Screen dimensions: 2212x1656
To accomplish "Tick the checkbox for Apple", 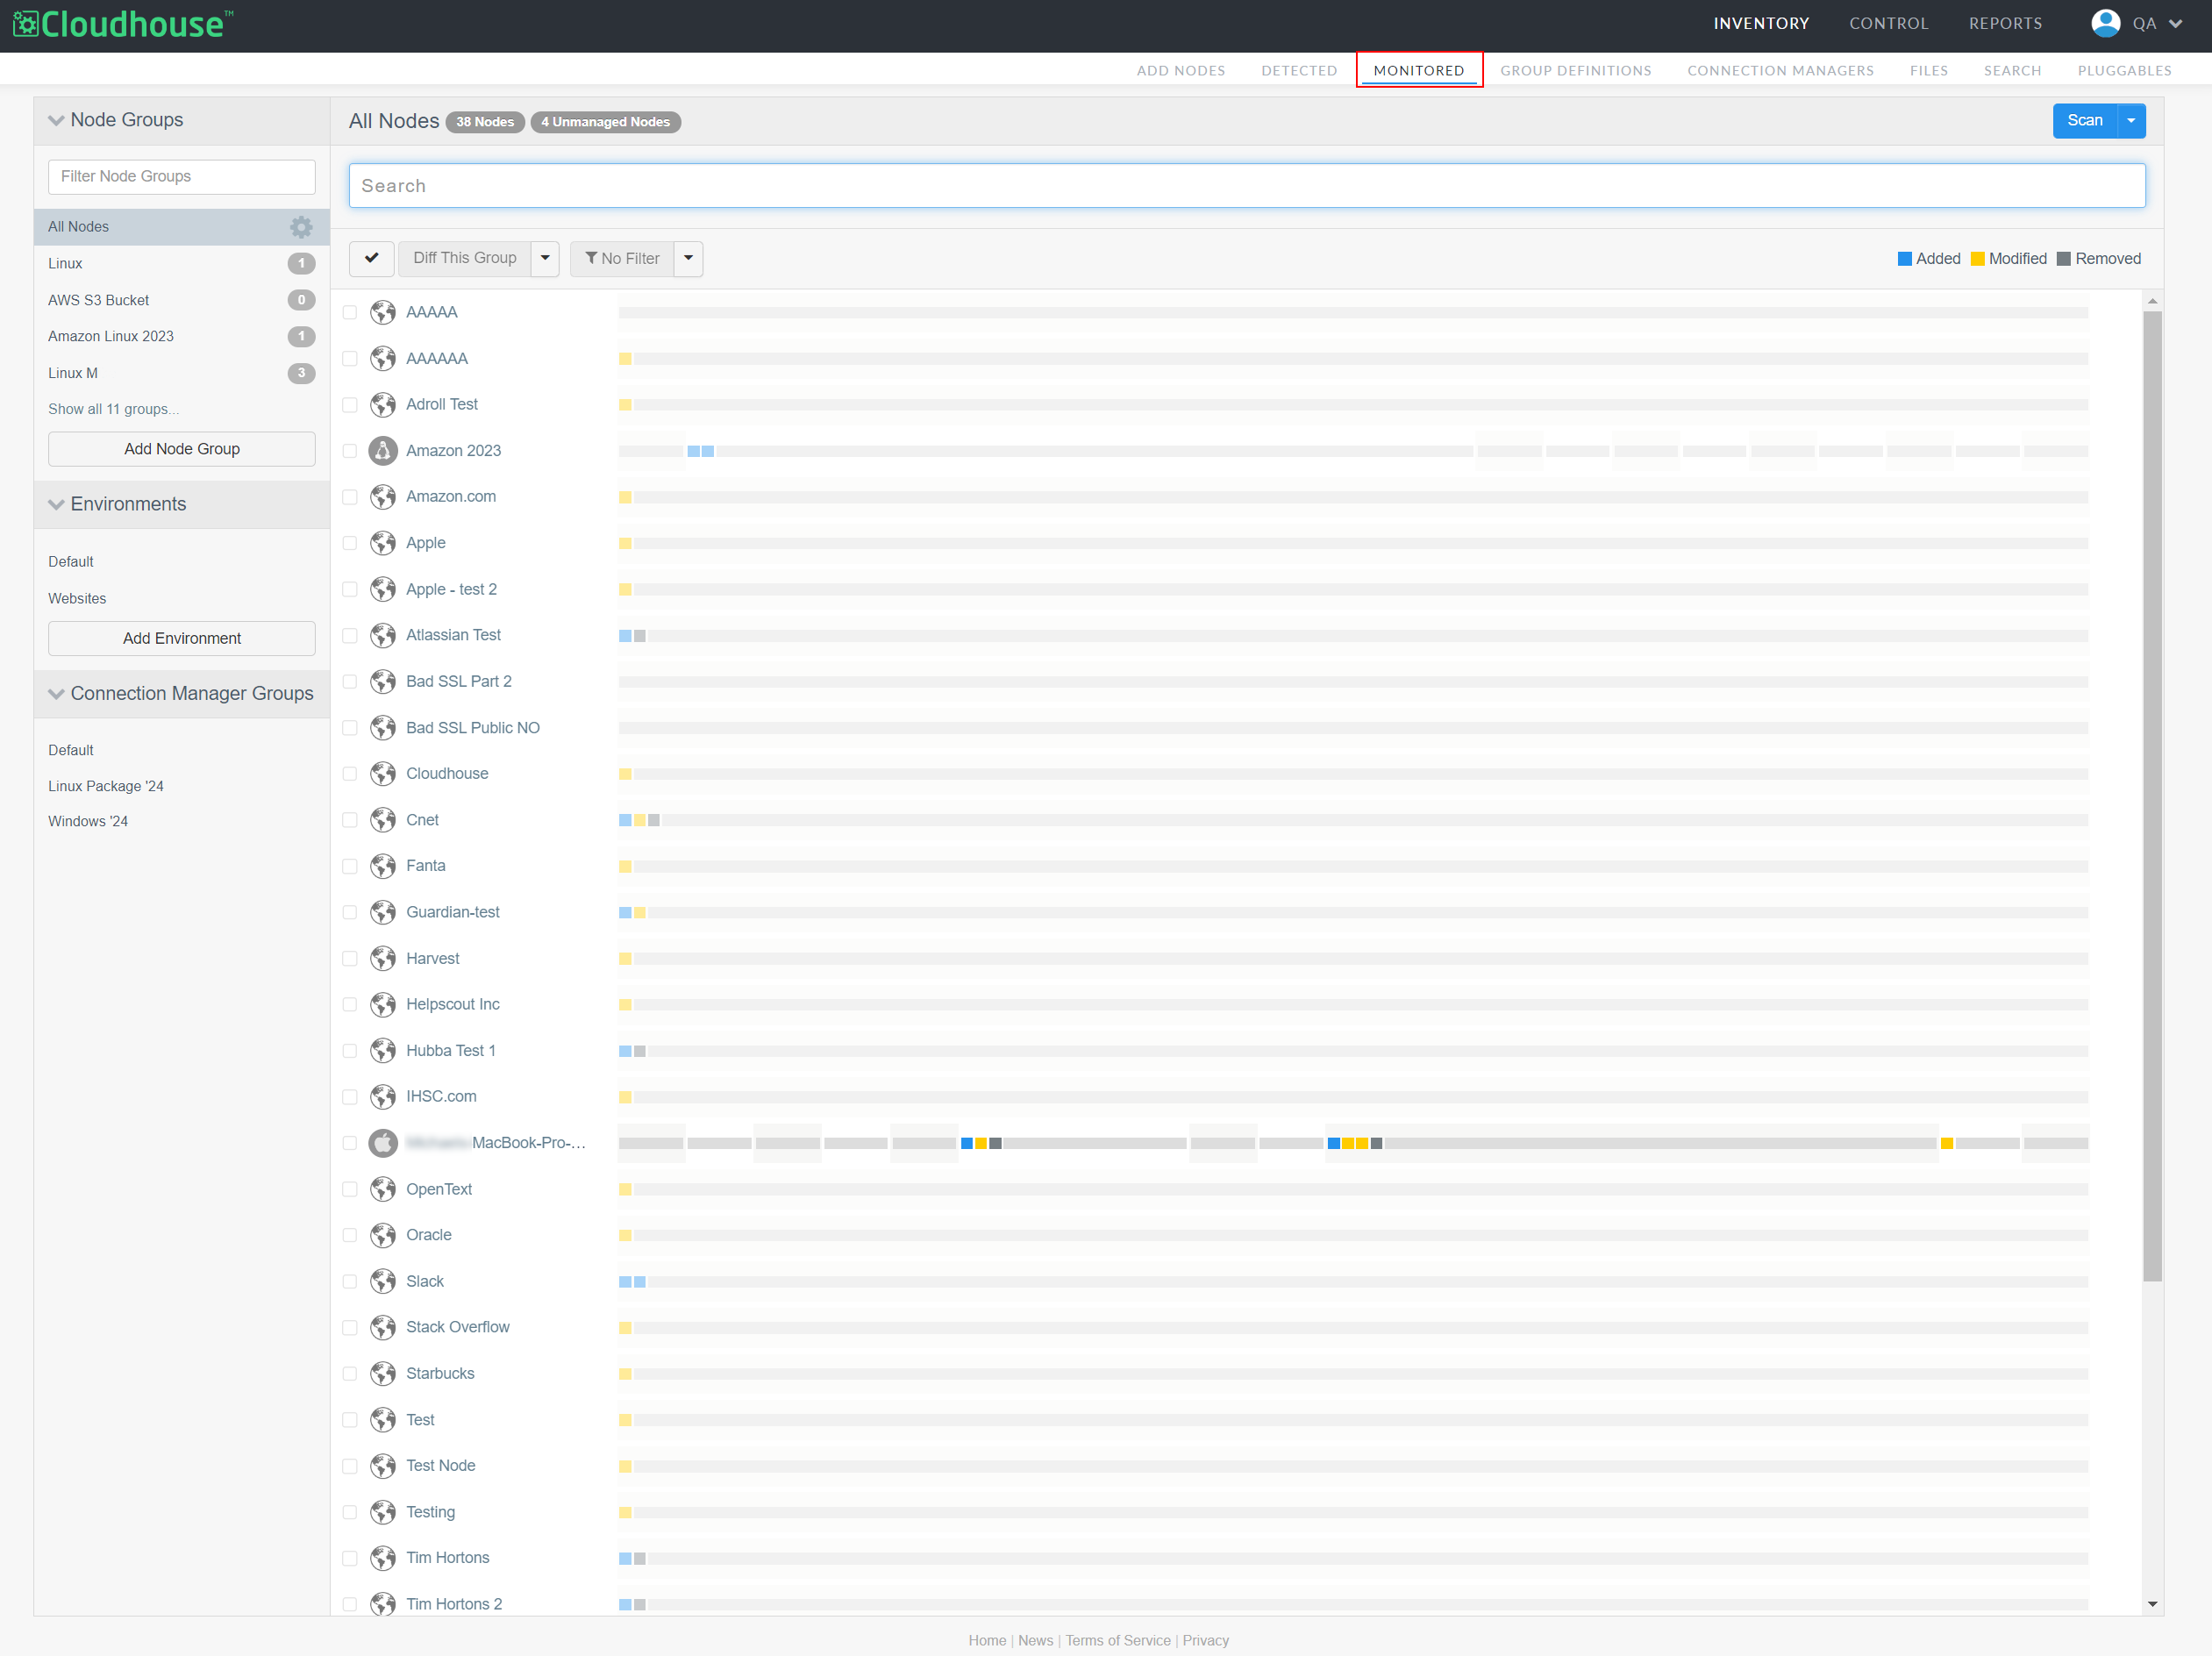I will point(350,543).
